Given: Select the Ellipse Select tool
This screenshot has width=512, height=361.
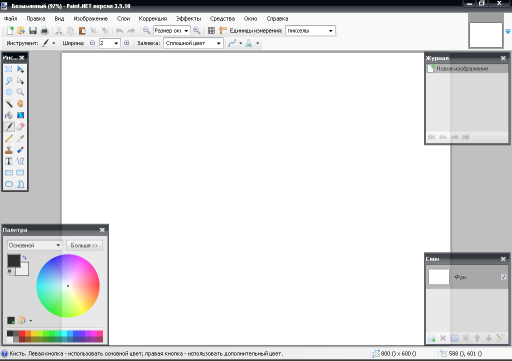Looking at the screenshot, I should pyautogui.click(x=9, y=92).
